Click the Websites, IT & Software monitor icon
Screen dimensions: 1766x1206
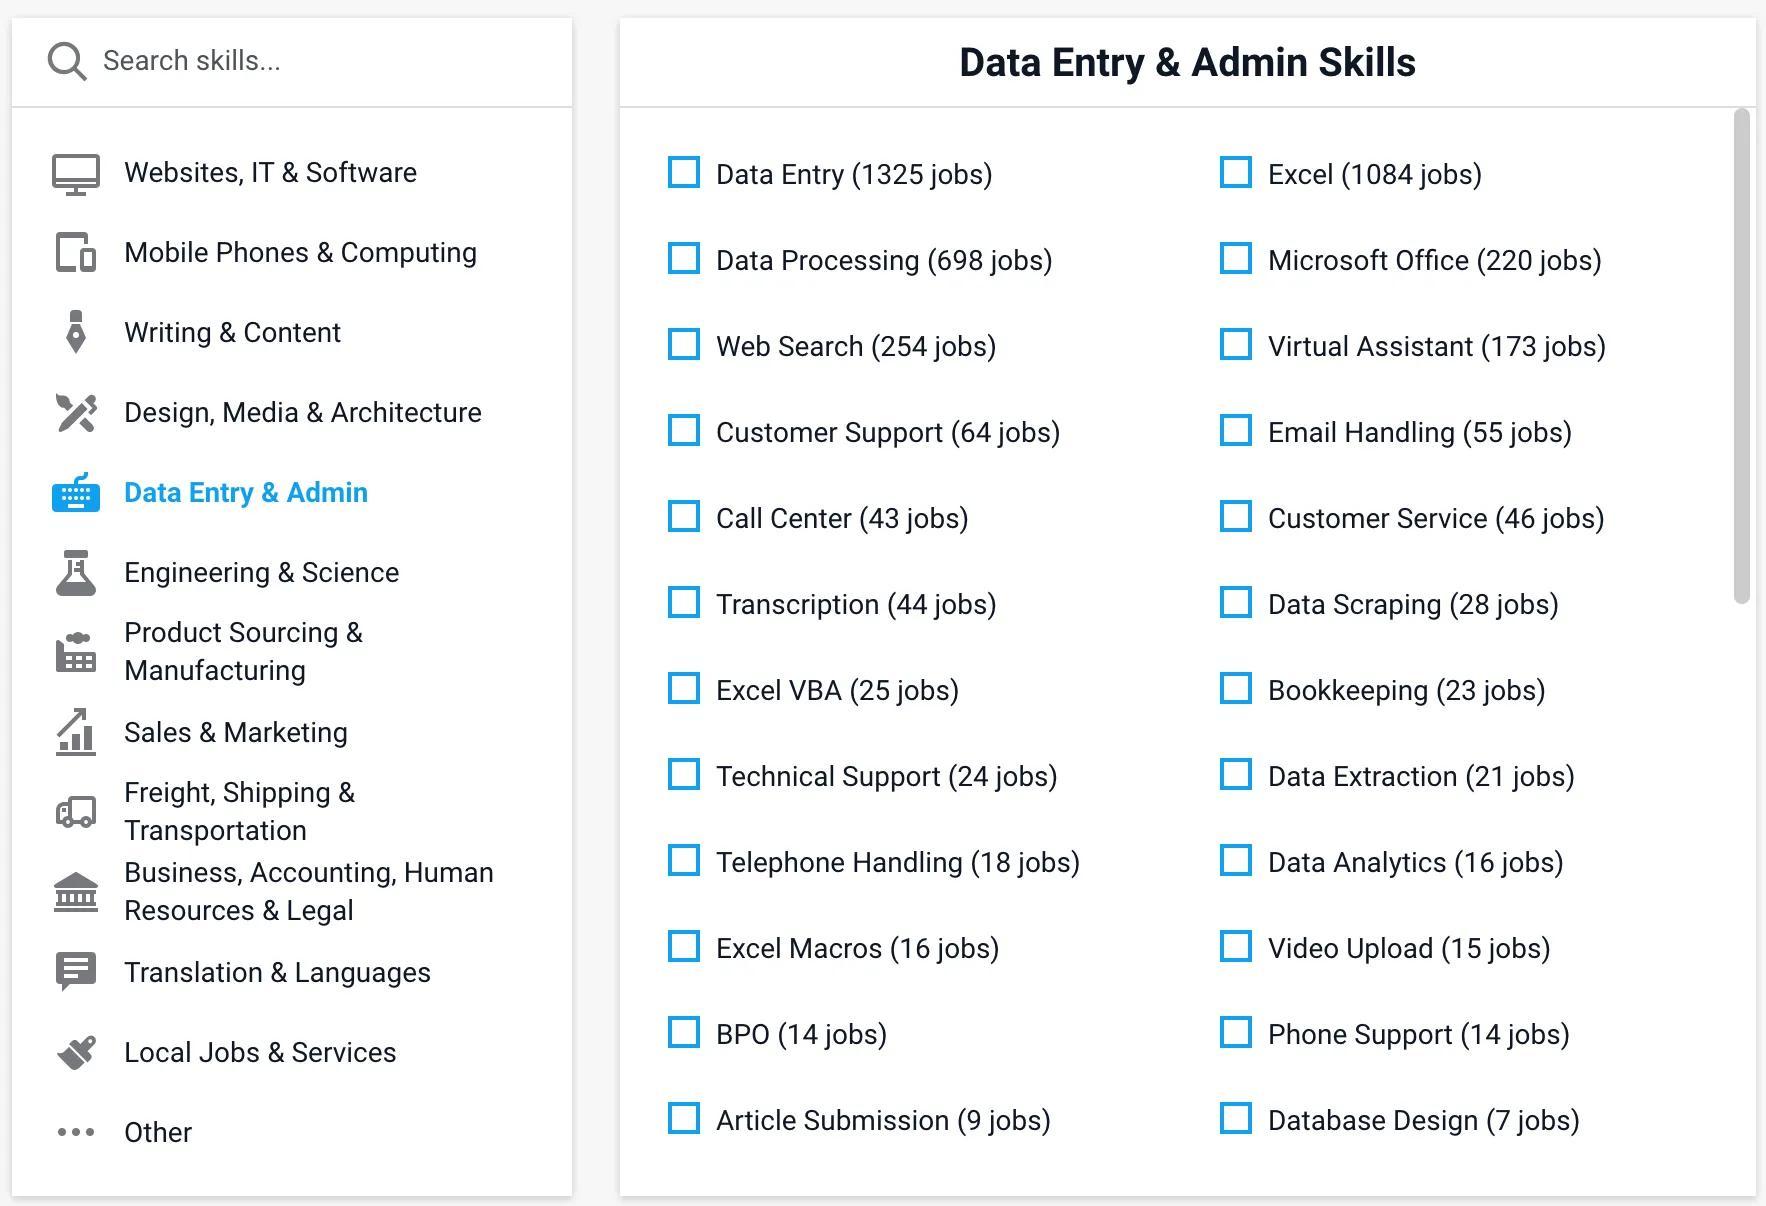coord(76,174)
